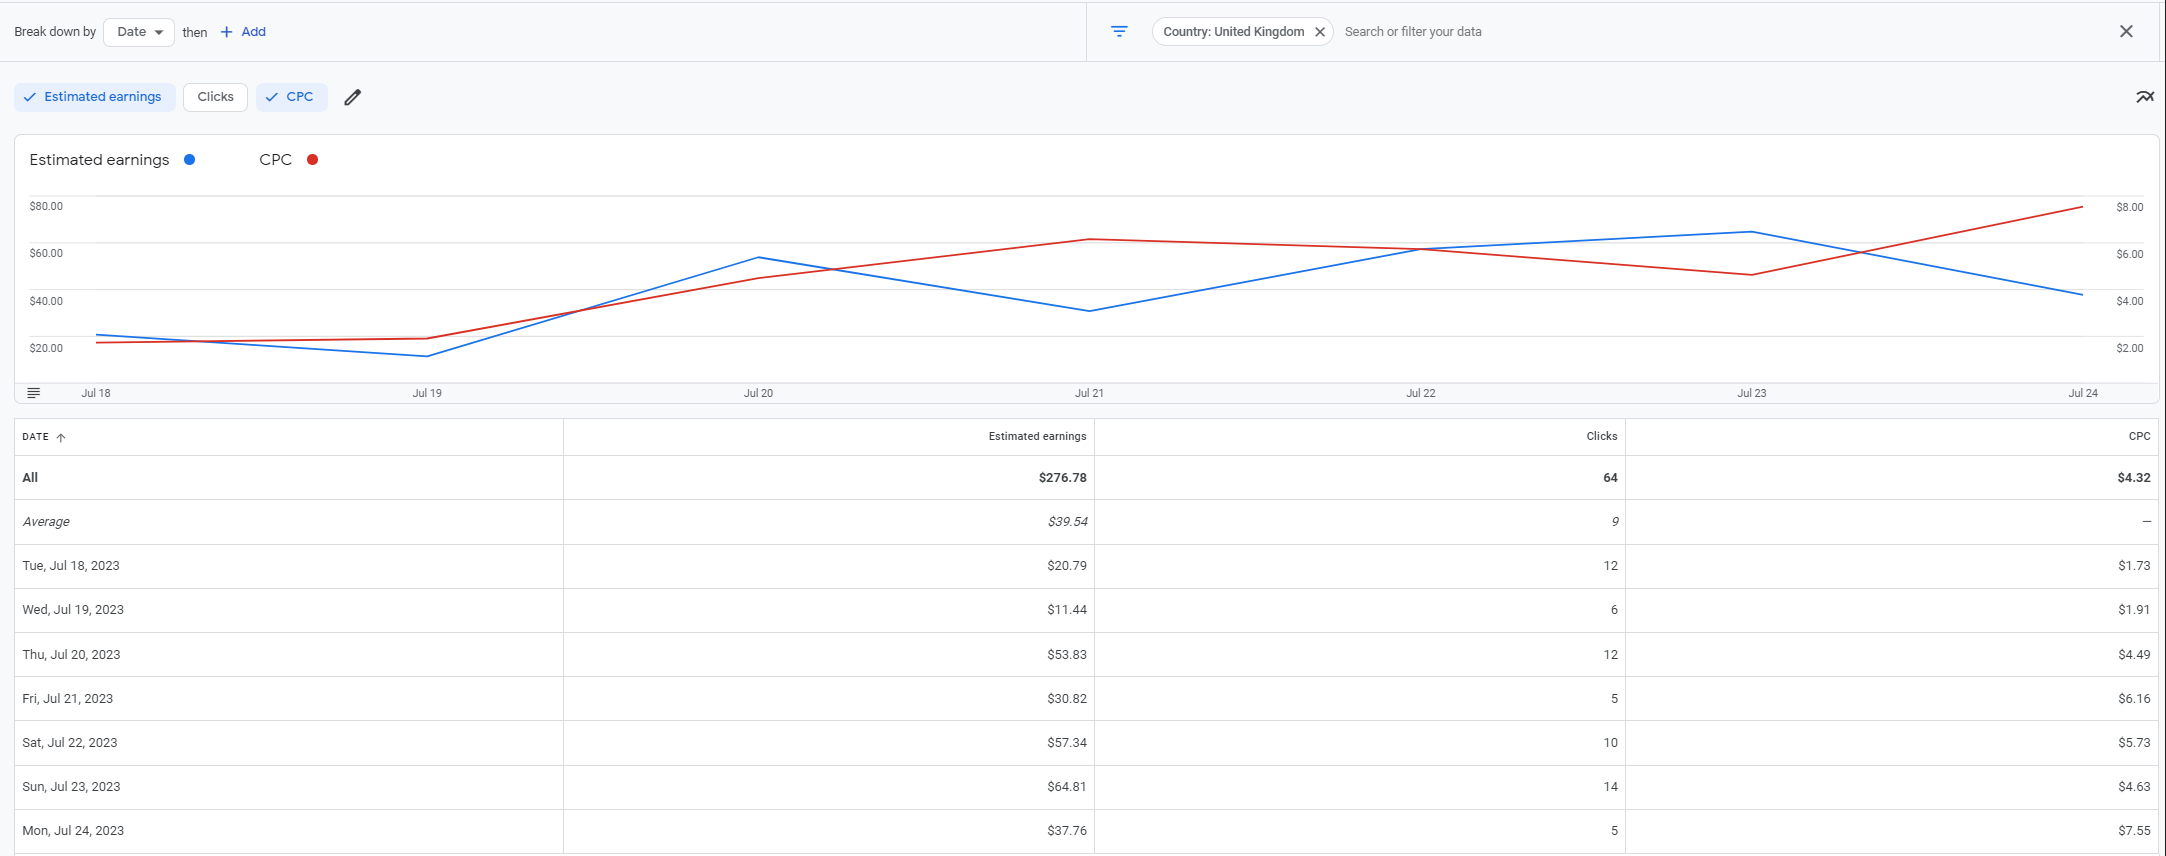Click the CPC legend label

(x=275, y=160)
